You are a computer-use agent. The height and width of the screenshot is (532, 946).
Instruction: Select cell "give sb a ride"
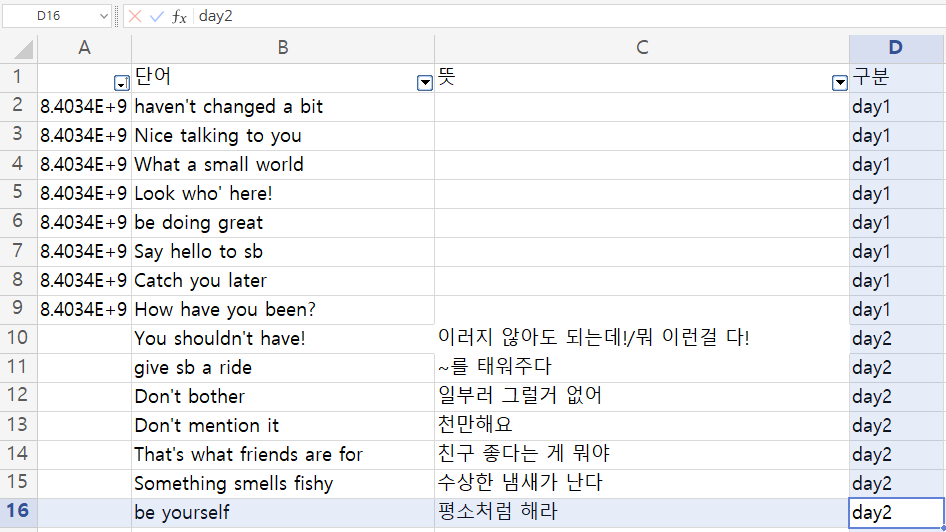(283, 367)
